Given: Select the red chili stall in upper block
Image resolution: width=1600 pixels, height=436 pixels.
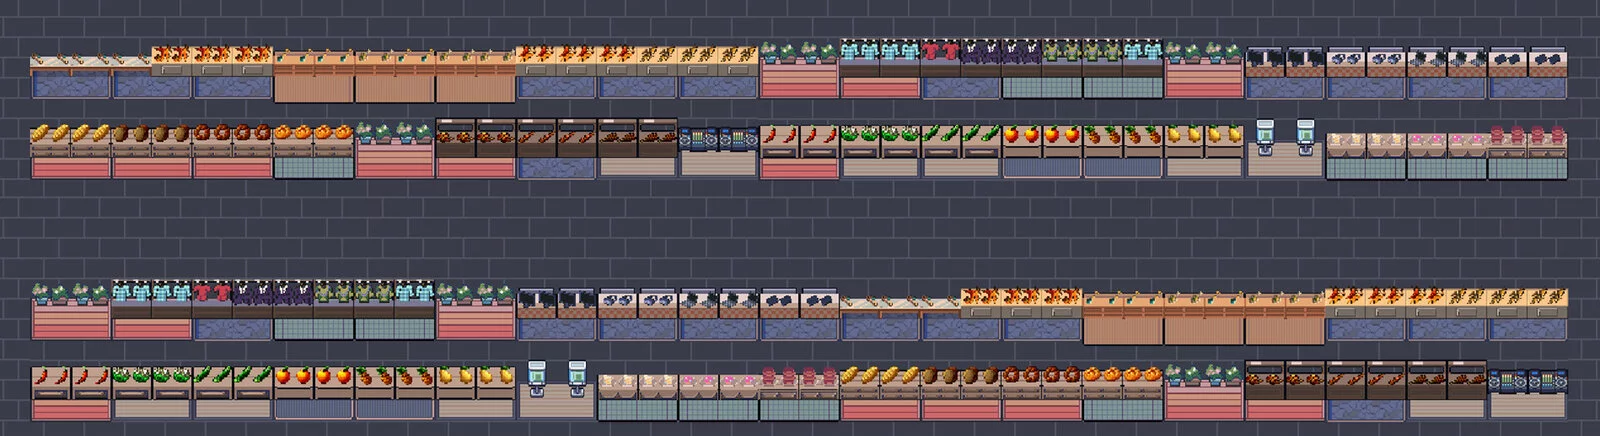Looking at the screenshot, I should pyautogui.click(x=799, y=151).
